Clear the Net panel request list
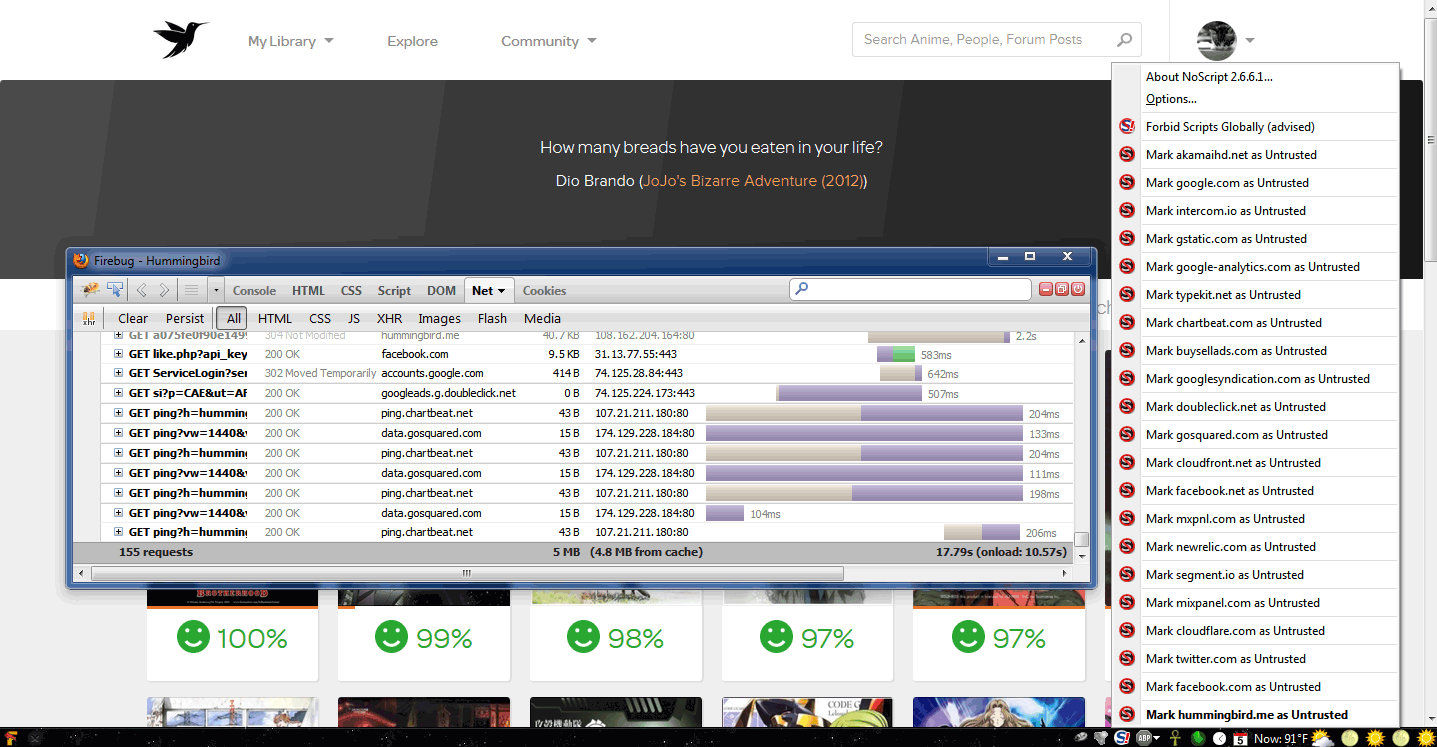Viewport: 1437px width, 747px height. [x=133, y=318]
